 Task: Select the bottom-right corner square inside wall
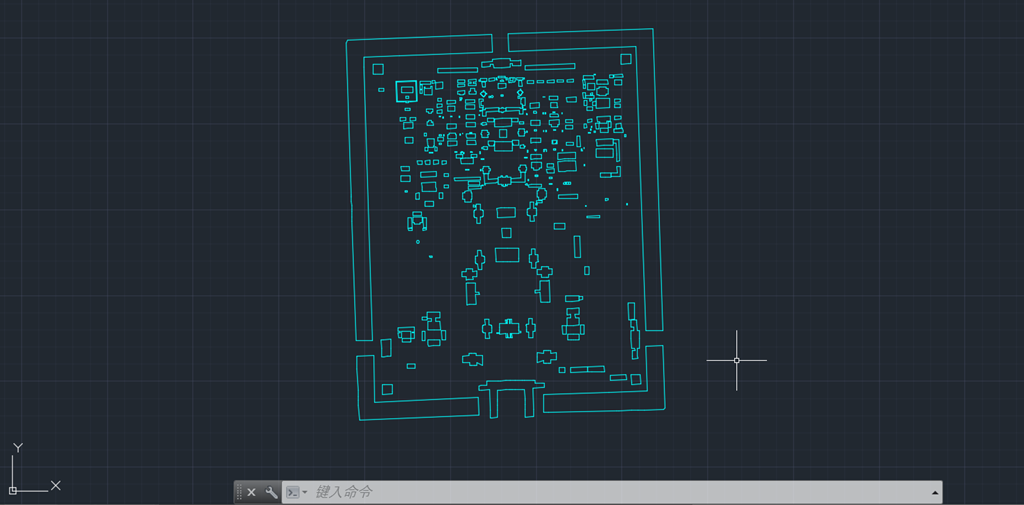[x=636, y=378]
